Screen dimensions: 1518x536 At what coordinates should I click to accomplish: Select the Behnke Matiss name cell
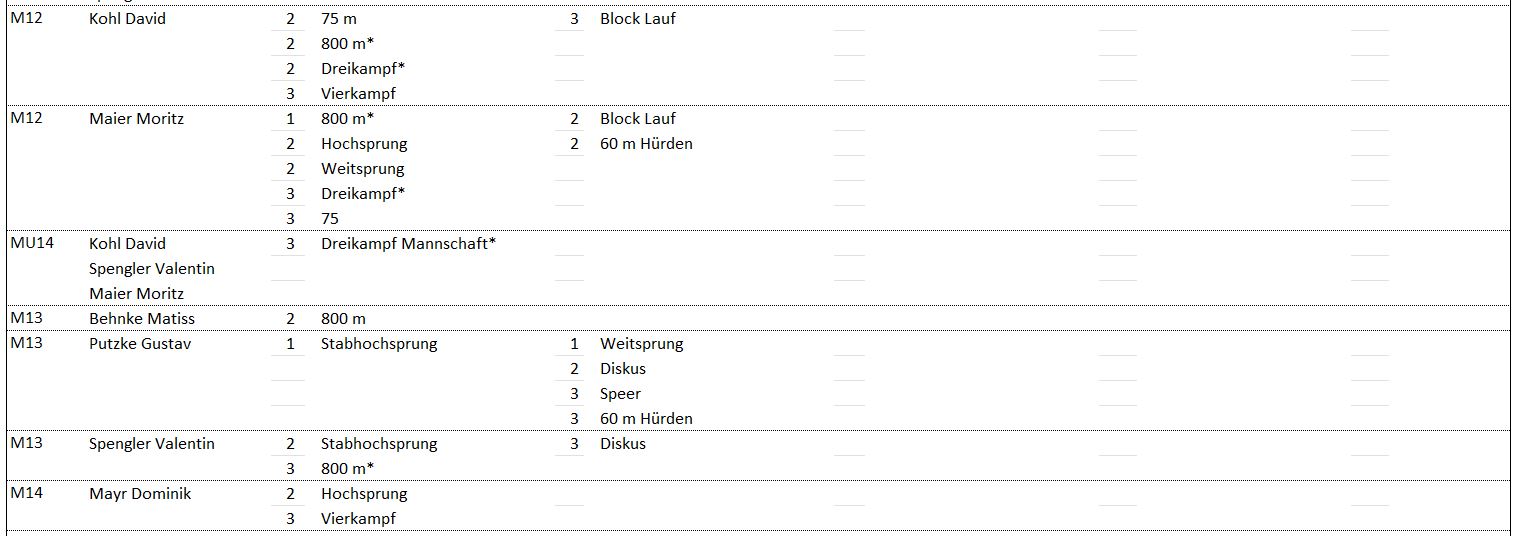[x=141, y=319]
